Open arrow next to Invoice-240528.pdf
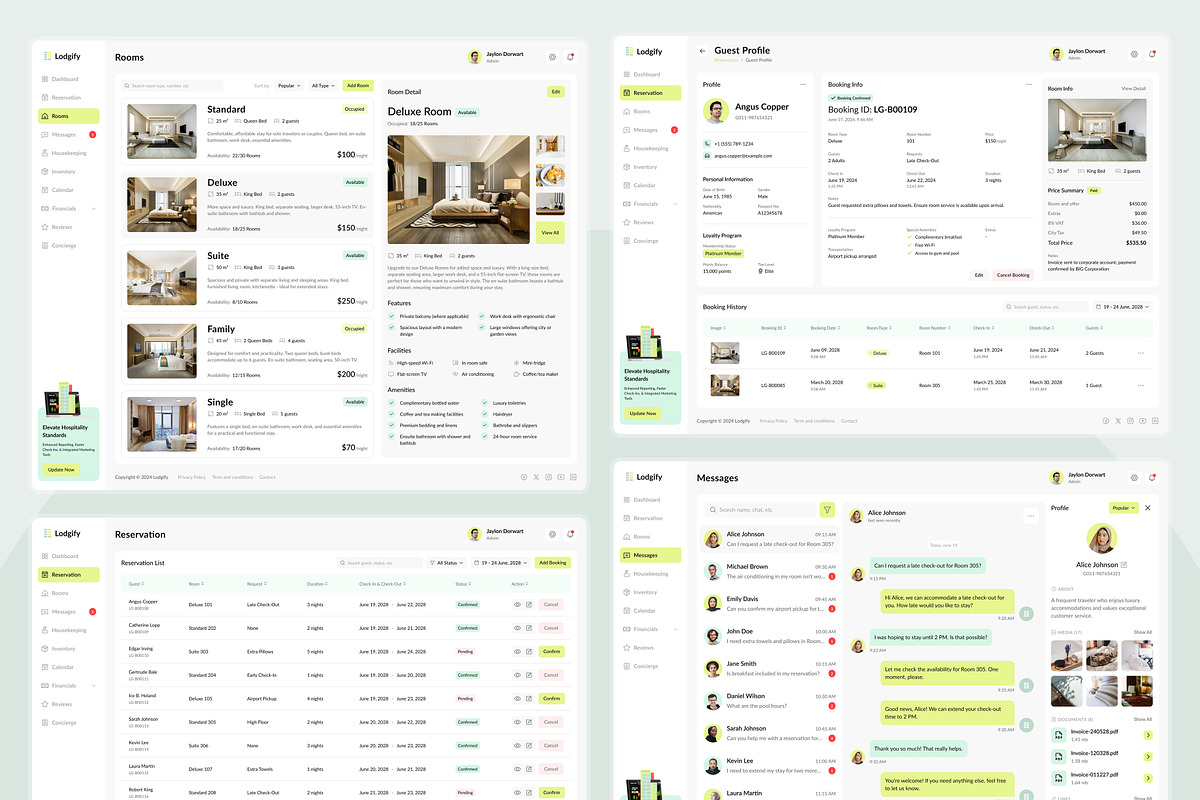 (x=1148, y=735)
